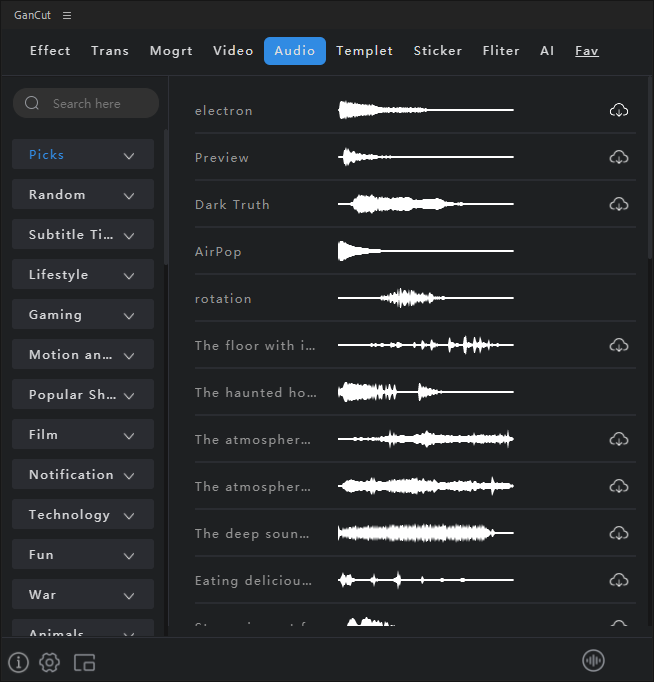654x682 pixels.
Task: Open the Fav link
Action: [587, 51]
